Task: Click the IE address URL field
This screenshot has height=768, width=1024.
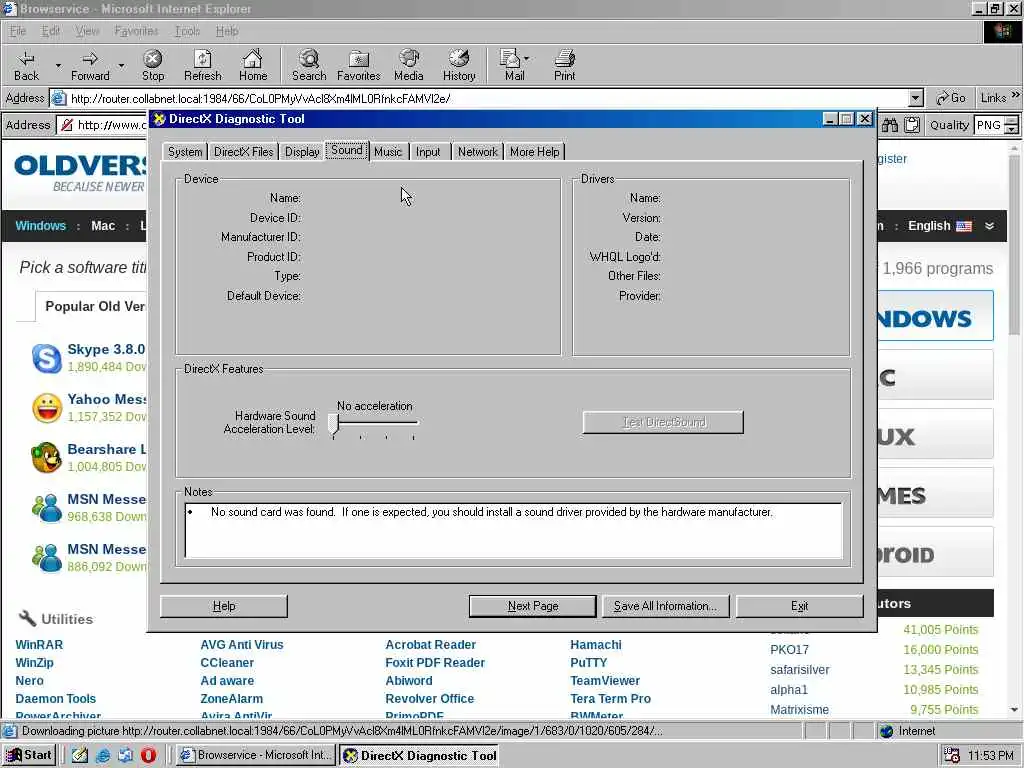Action: coord(488,99)
